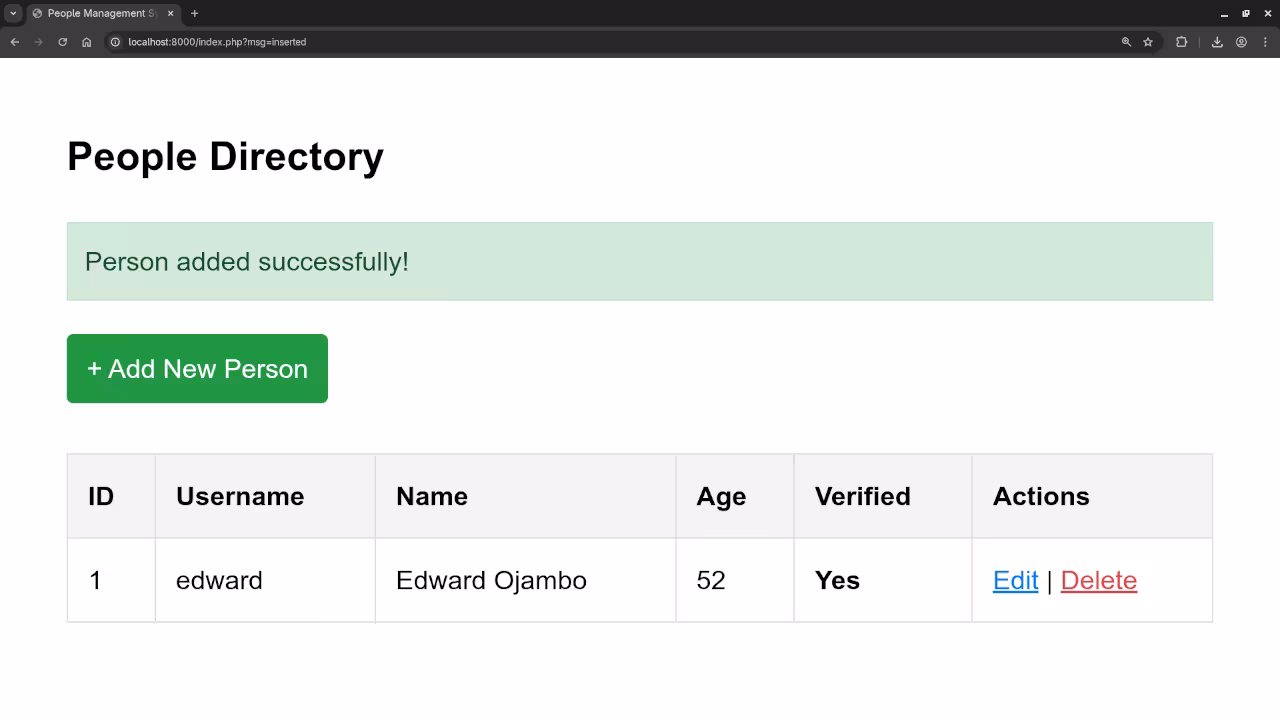Edit Edward Ojambo's record
1280x720 pixels.
pyautogui.click(x=1014, y=580)
